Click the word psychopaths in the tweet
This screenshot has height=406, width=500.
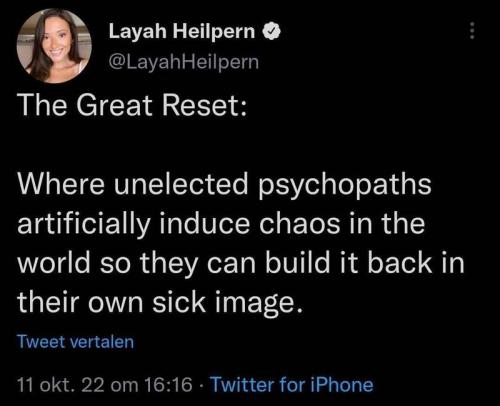pos(345,186)
